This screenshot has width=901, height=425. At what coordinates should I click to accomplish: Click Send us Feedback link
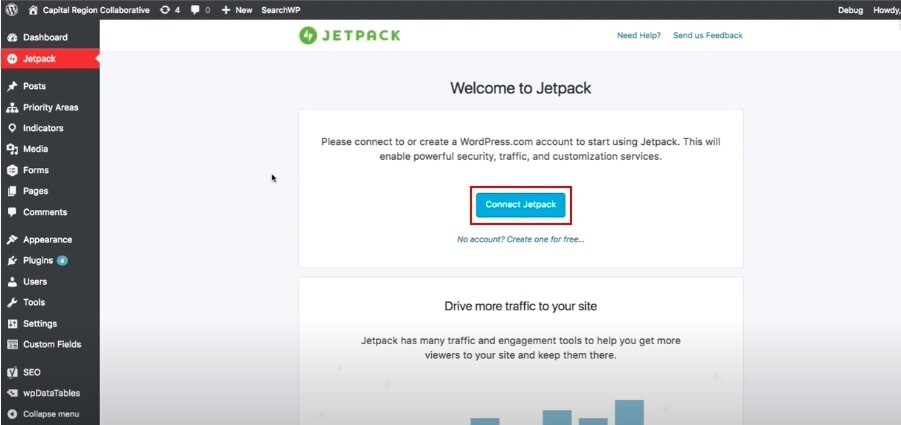point(707,35)
